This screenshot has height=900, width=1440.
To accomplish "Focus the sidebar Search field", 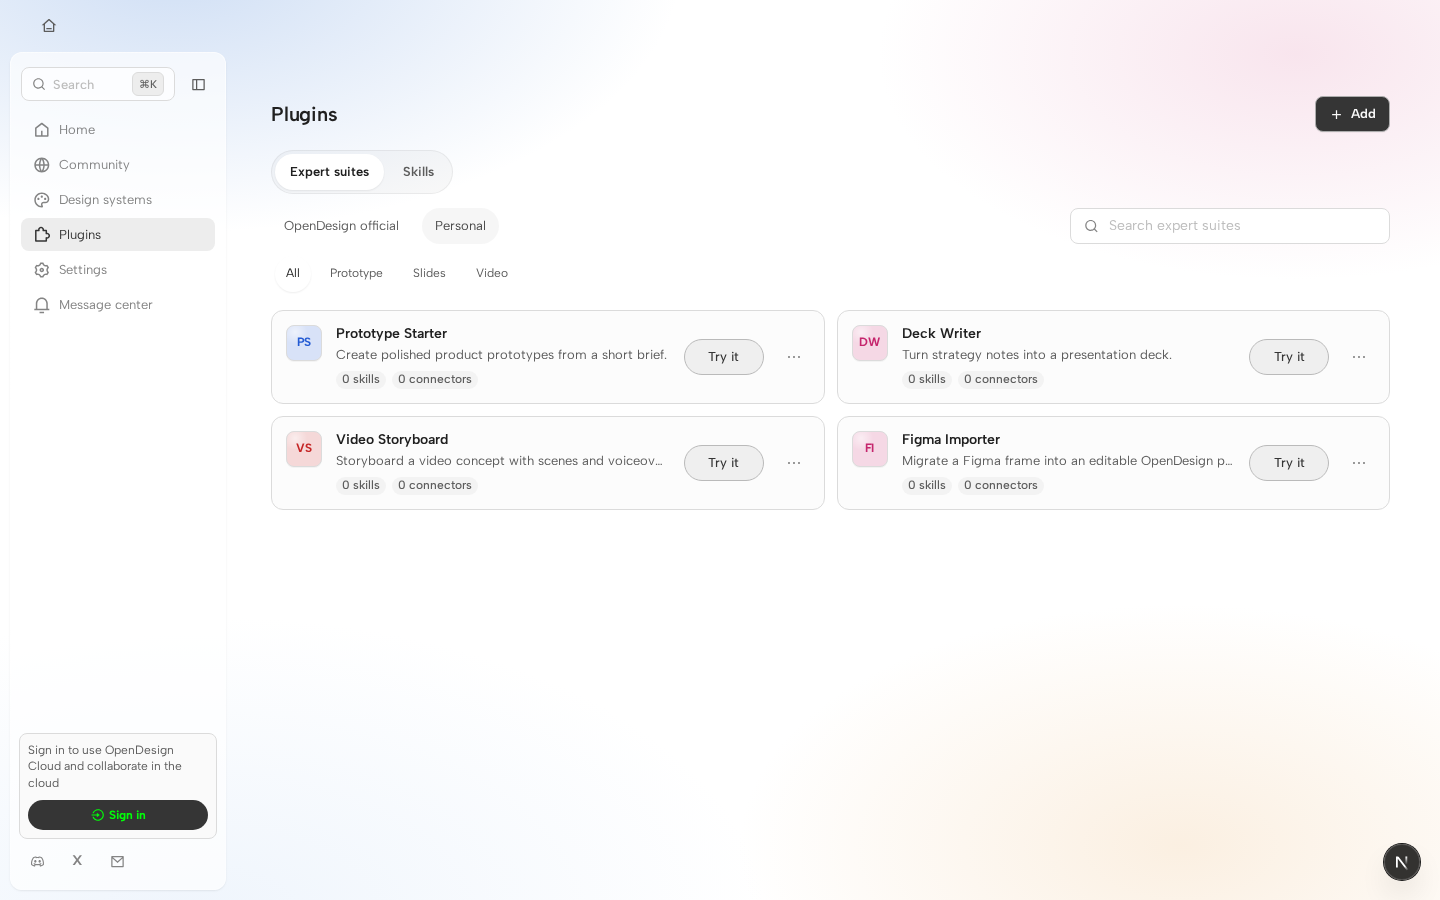I will [98, 84].
